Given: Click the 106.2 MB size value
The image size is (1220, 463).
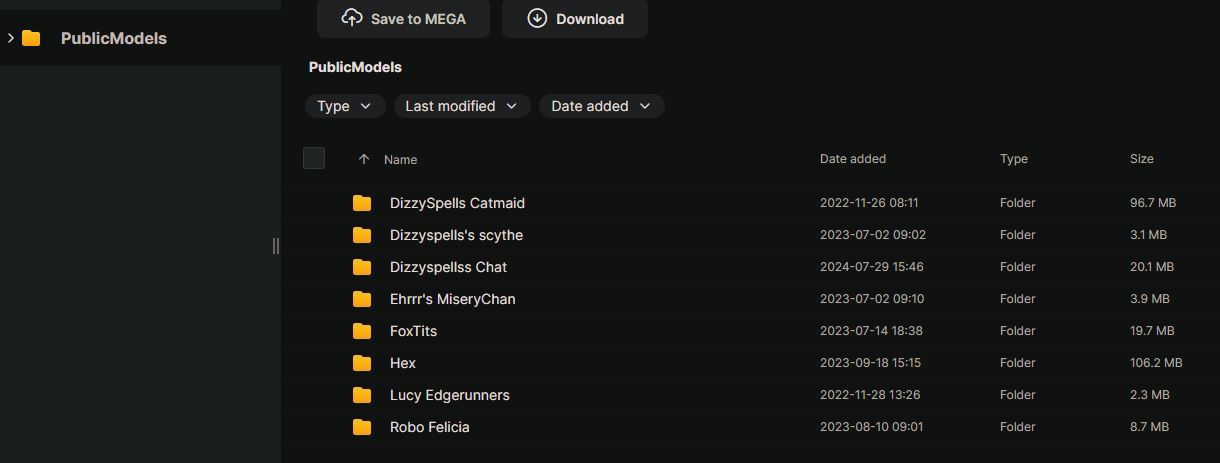Looking at the screenshot, I should pos(1156,363).
